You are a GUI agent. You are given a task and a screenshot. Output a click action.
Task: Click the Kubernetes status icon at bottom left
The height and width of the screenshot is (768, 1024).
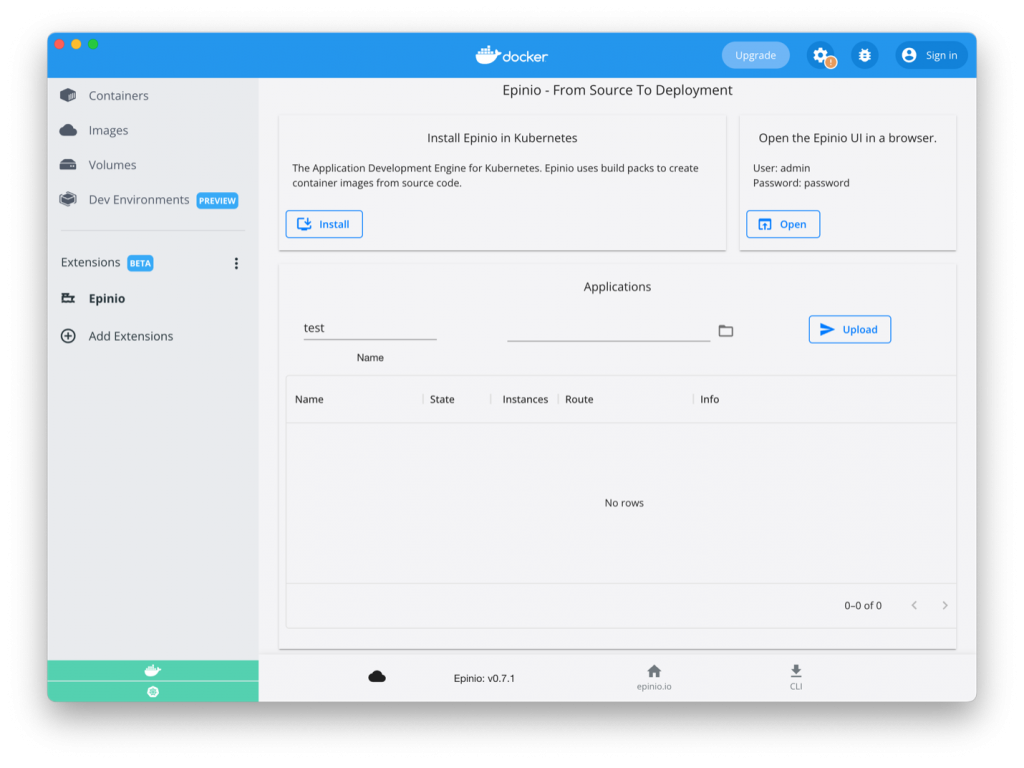pos(152,692)
